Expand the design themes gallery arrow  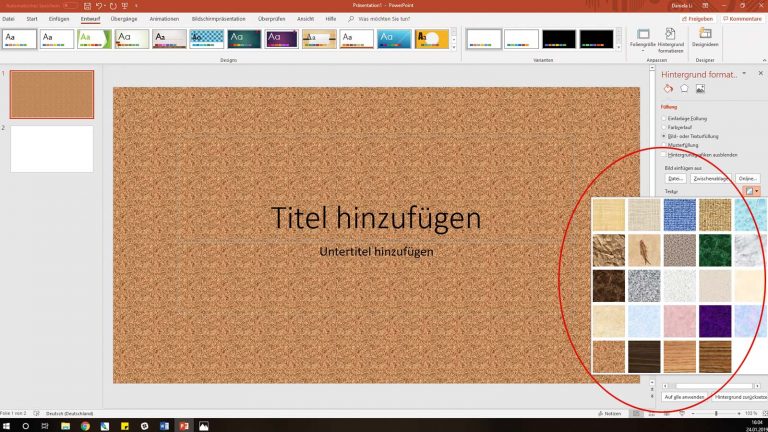[x=453, y=47]
